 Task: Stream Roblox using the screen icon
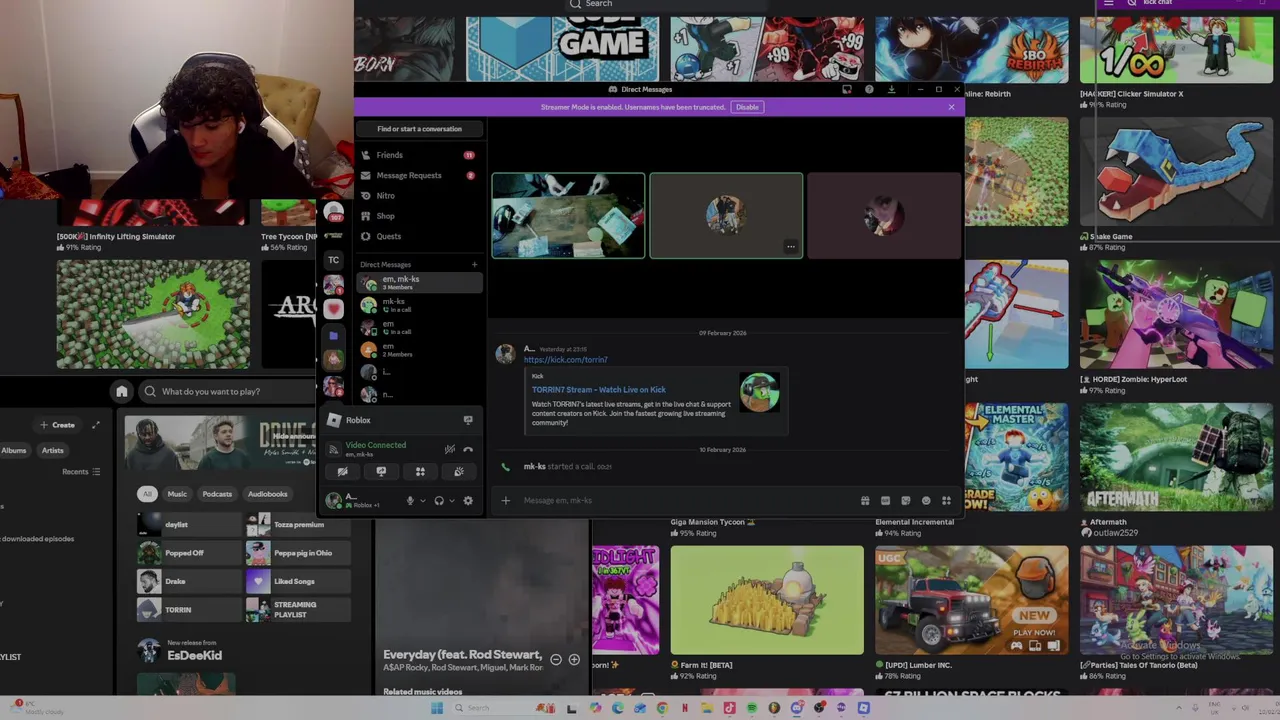[467, 420]
